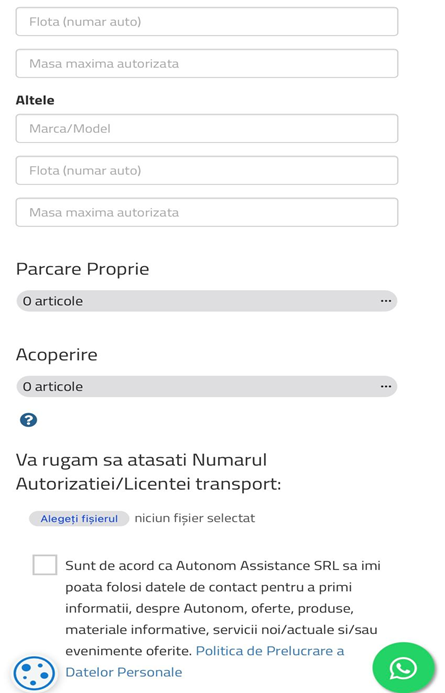Screen dimensions: 445x693
Task: Click the Acoperire heading
Action: click(x=57, y=354)
